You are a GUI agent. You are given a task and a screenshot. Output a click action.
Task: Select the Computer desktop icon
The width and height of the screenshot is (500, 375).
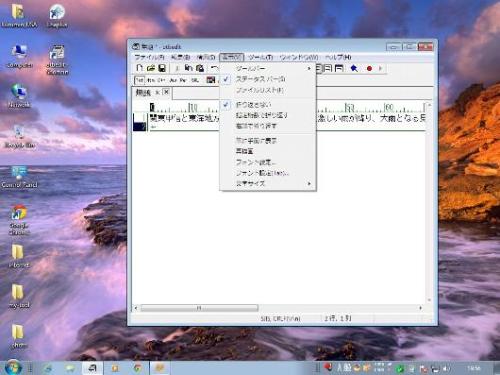(19, 56)
